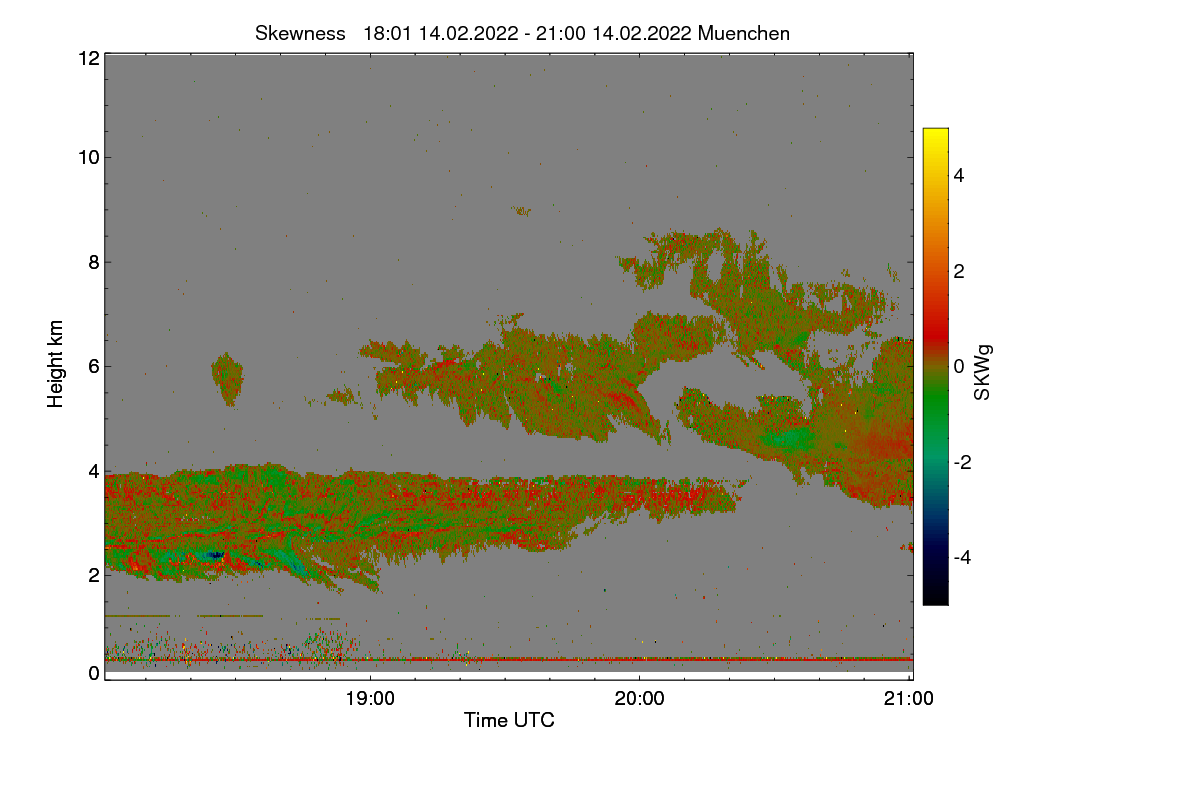
Task: Click the "12" height tick label
Action: tap(88, 58)
